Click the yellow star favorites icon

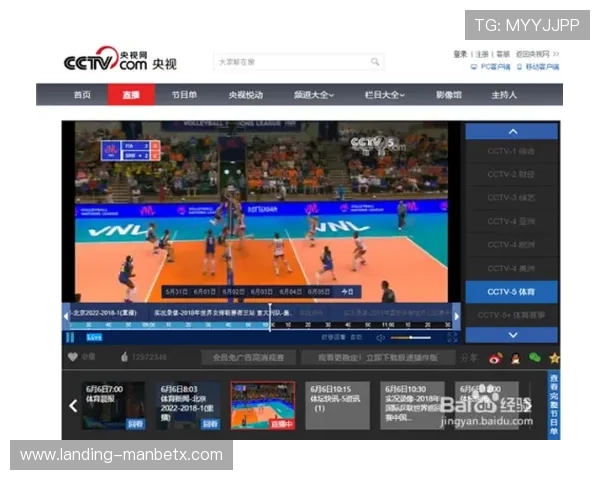tap(554, 357)
